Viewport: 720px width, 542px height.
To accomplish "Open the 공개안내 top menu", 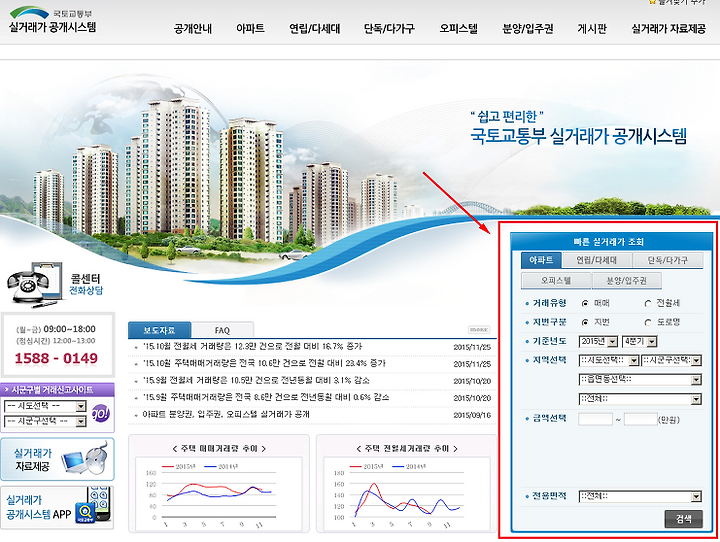I will pyautogui.click(x=193, y=28).
